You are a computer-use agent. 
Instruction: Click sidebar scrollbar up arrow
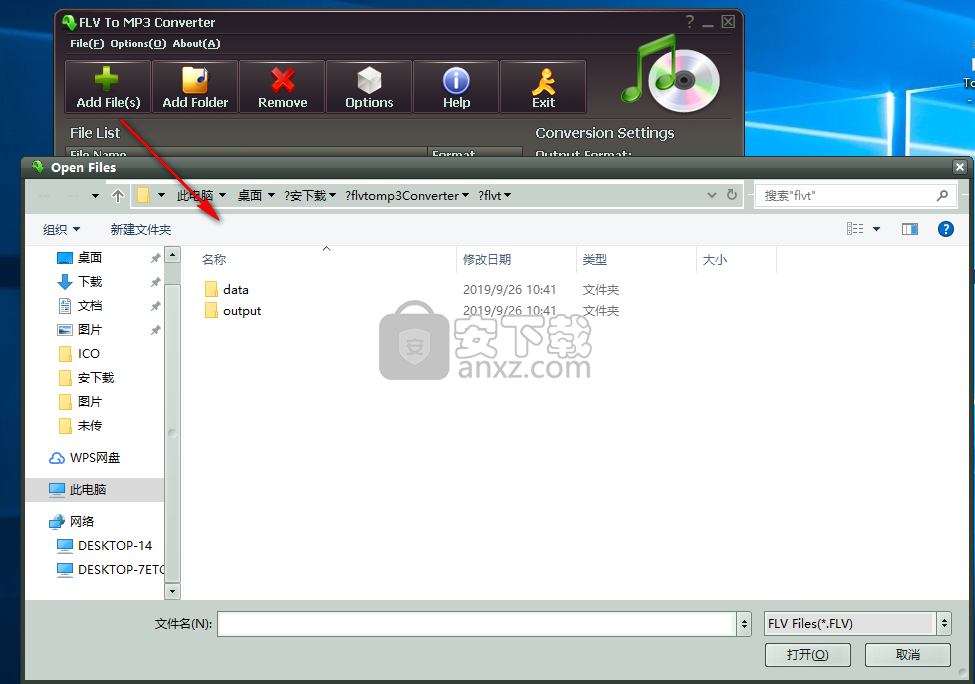click(172, 254)
